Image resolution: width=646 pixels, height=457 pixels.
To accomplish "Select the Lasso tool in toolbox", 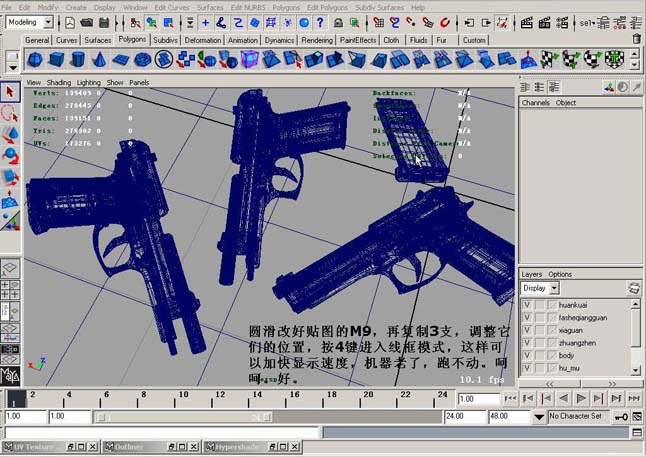I will tap(10, 113).
